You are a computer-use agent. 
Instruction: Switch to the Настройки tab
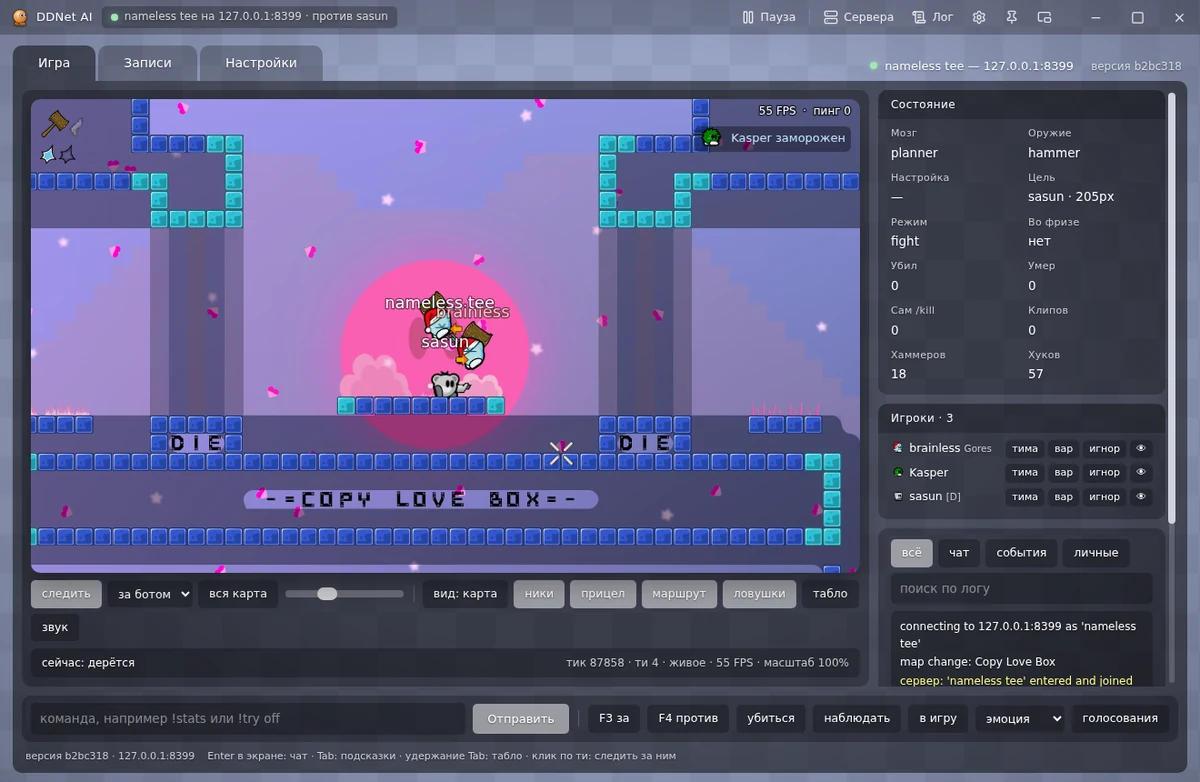pyautogui.click(x=261, y=63)
